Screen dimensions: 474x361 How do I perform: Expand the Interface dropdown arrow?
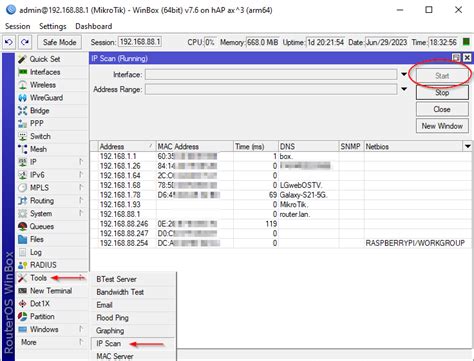[x=404, y=74]
